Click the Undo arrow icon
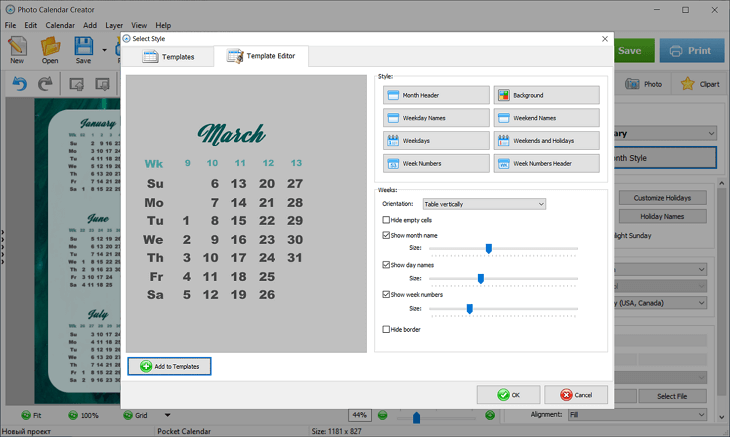 click(19, 84)
